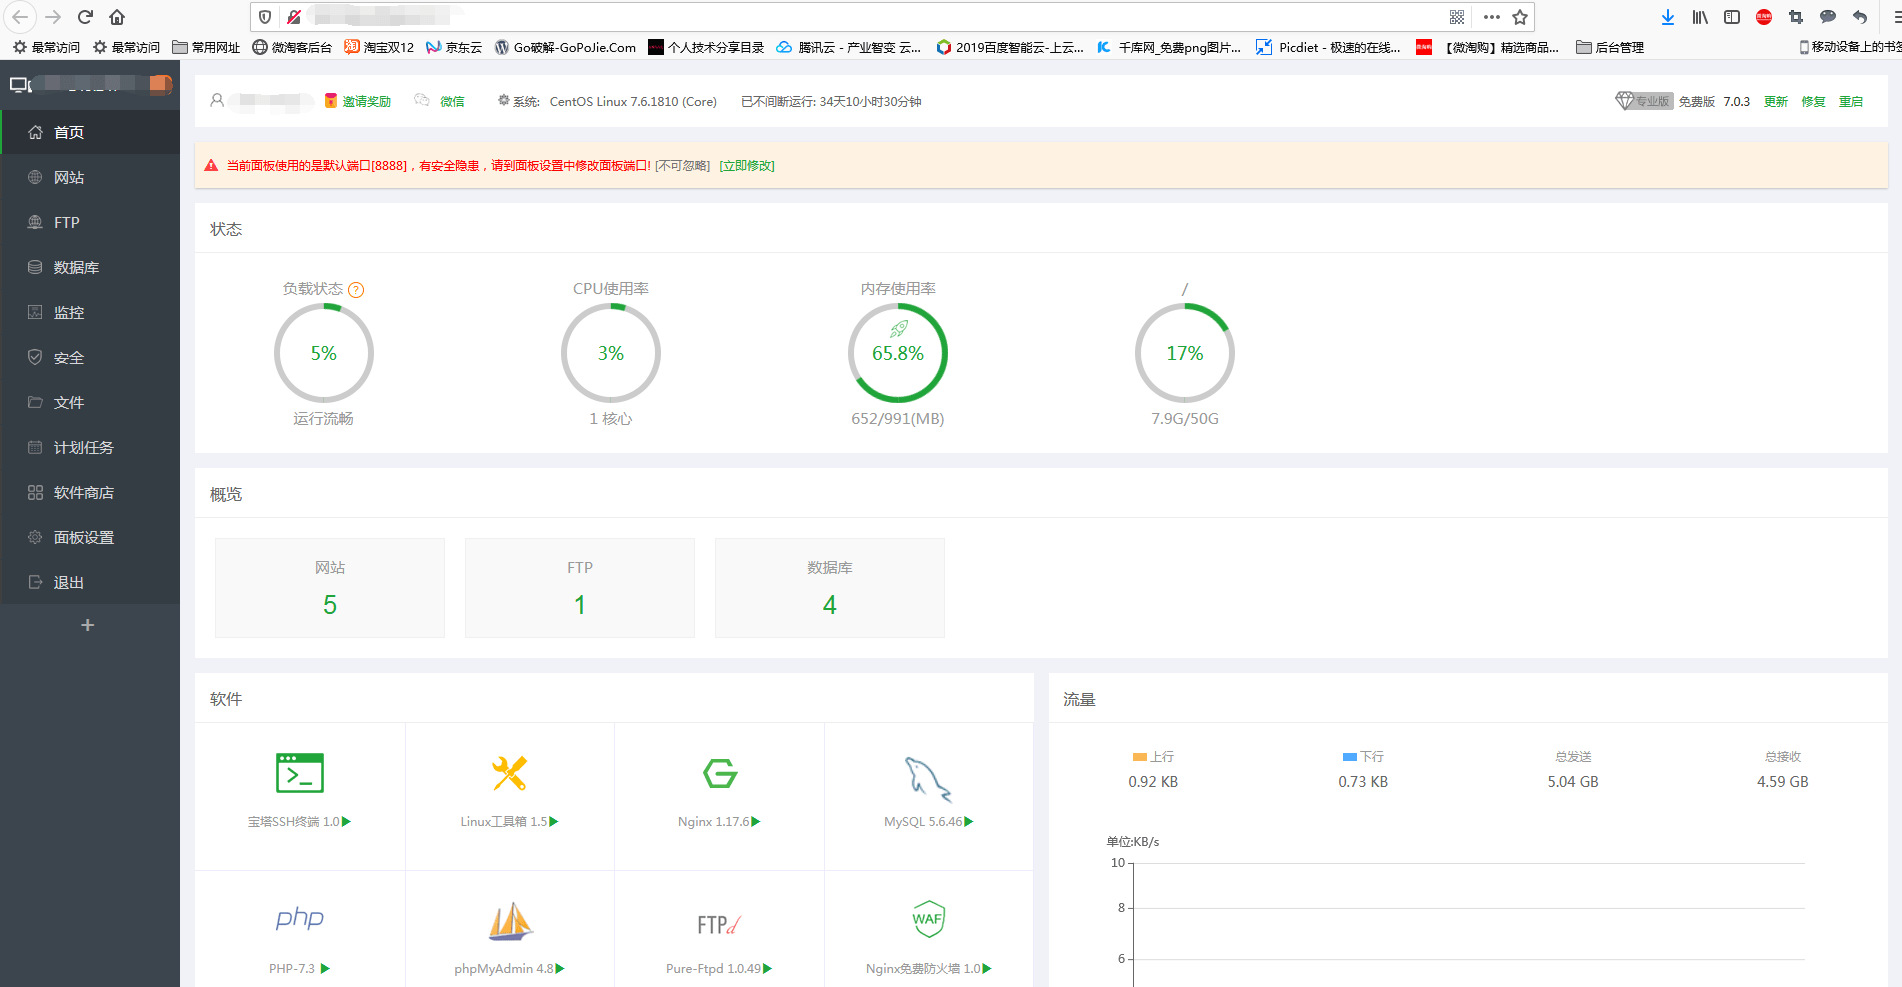
Task: Open 淘宝双12 bookmark
Action: pos(379,47)
